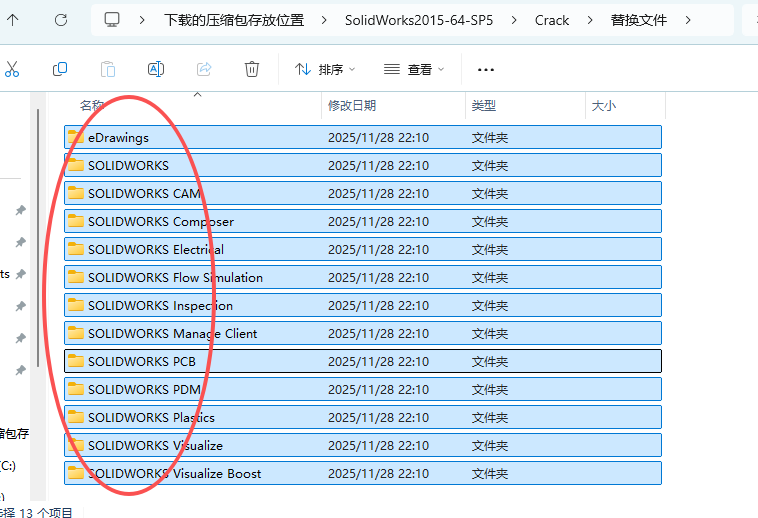Viewport: 758px width, 518px height.
Task: Select the SOLIDWORKS Electrical folder
Action: pyautogui.click(x=363, y=249)
